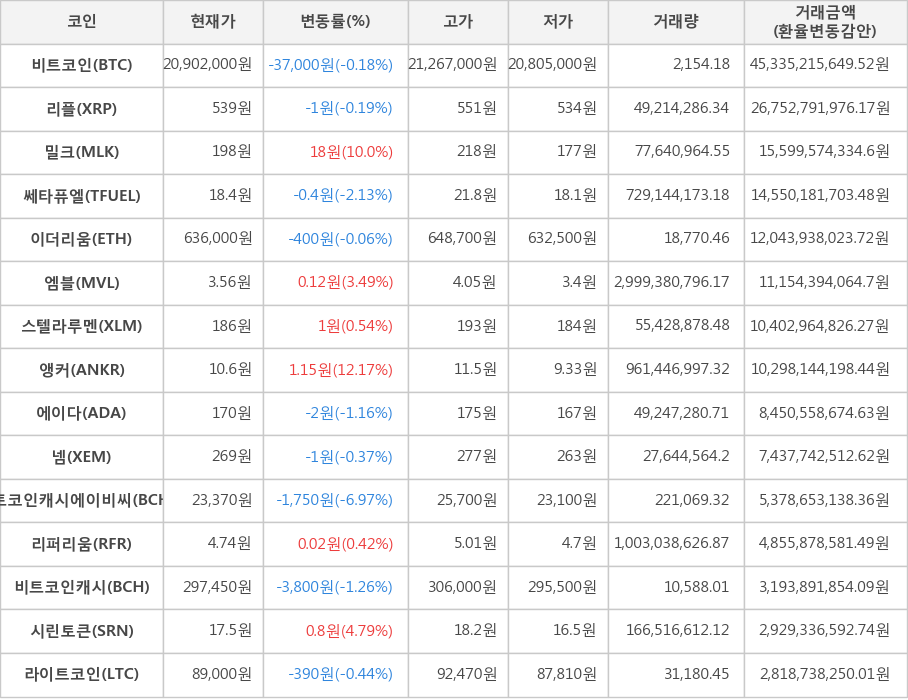Open the 라이트코인(LTC) coin entry
Viewport: 908px width, 700px height.
(82, 674)
